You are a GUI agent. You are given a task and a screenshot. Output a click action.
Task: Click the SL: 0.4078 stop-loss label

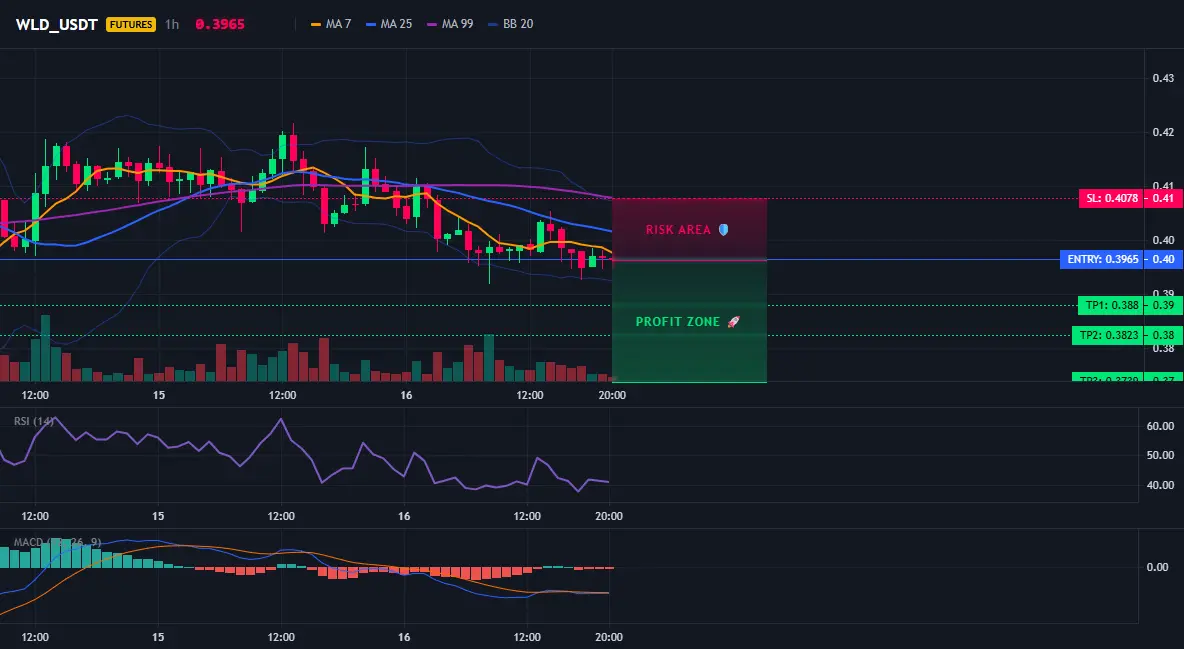coord(1110,199)
